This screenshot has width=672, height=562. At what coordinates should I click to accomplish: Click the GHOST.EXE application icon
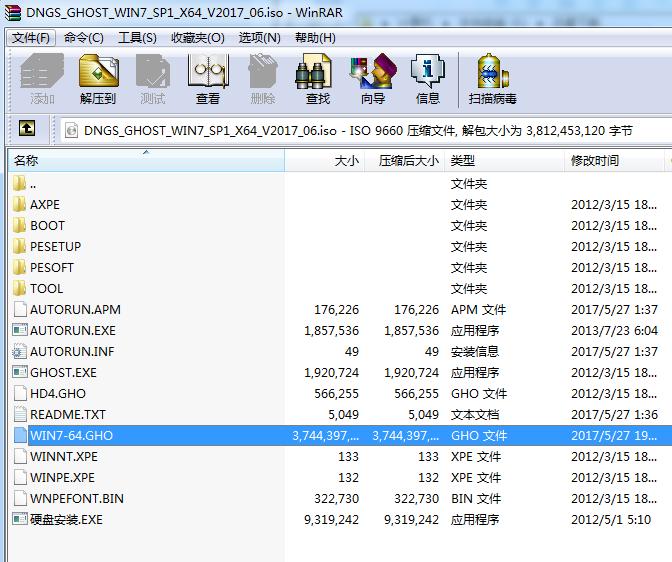tap(20, 372)
